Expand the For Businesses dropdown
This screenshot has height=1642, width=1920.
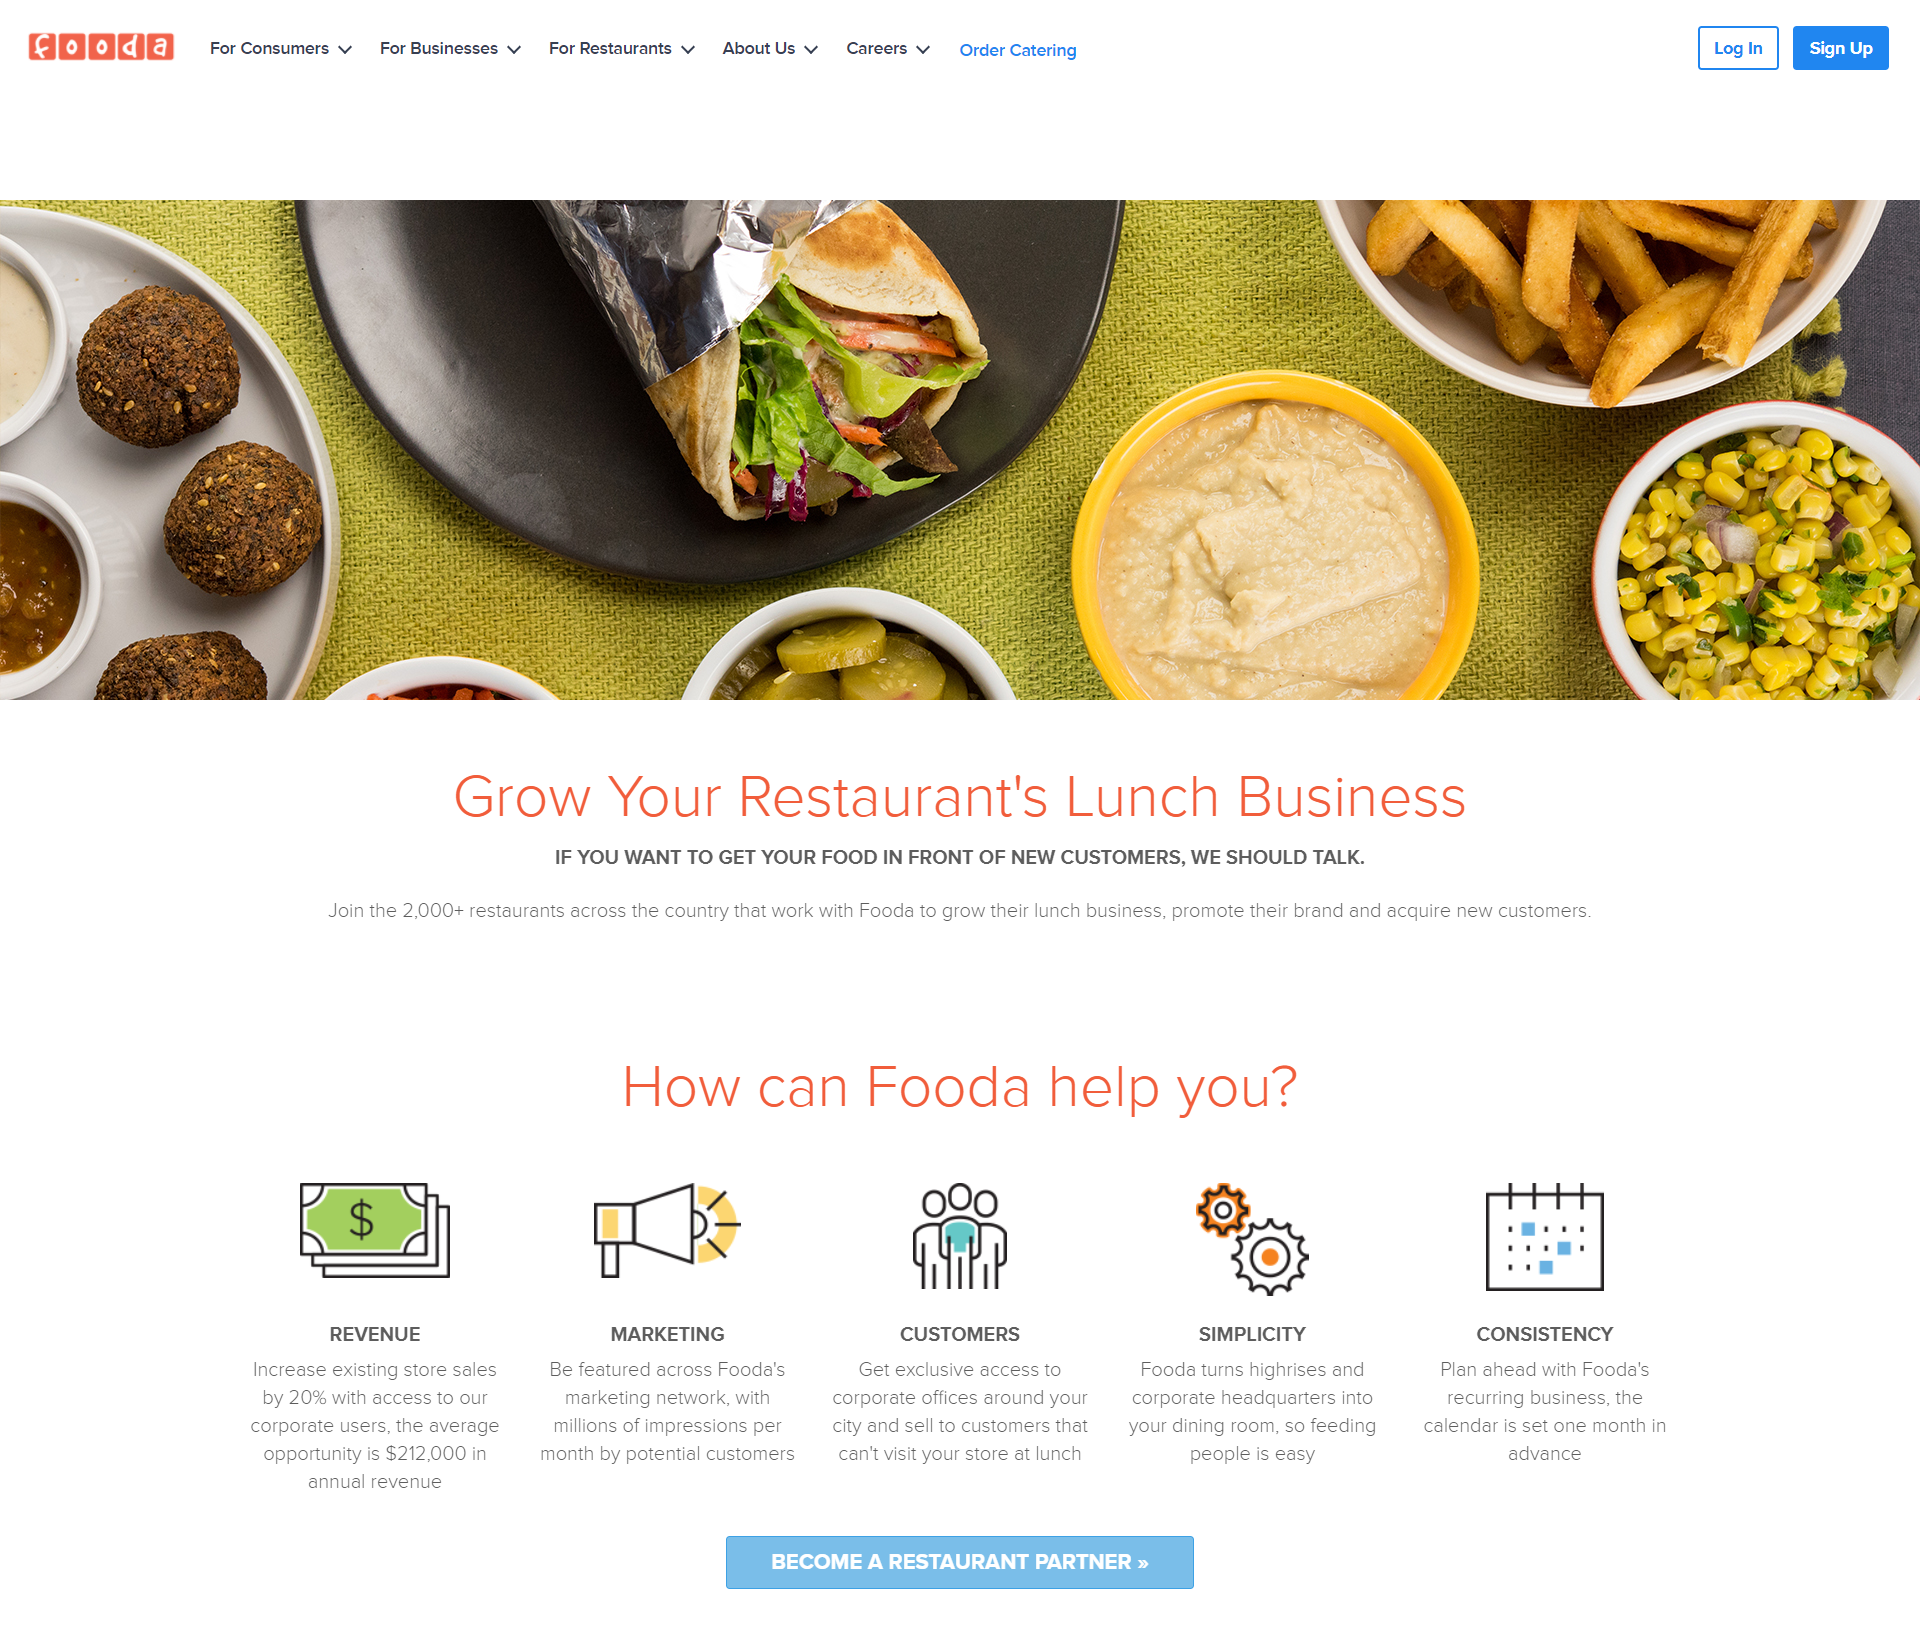pyautogui.click(x=449, y=49)
